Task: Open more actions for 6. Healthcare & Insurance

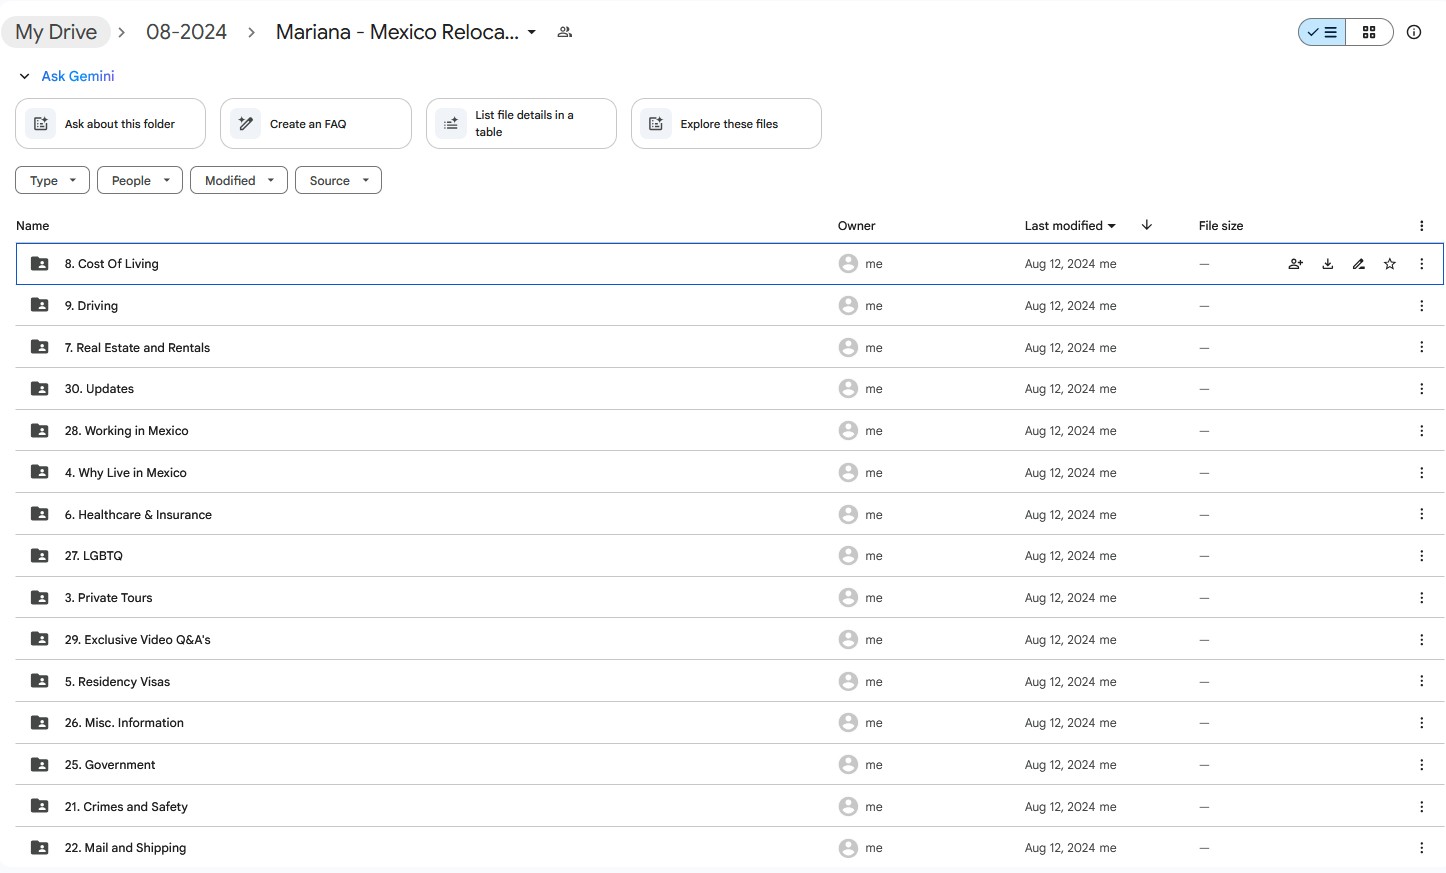Action: click(x=1422, y=514)
